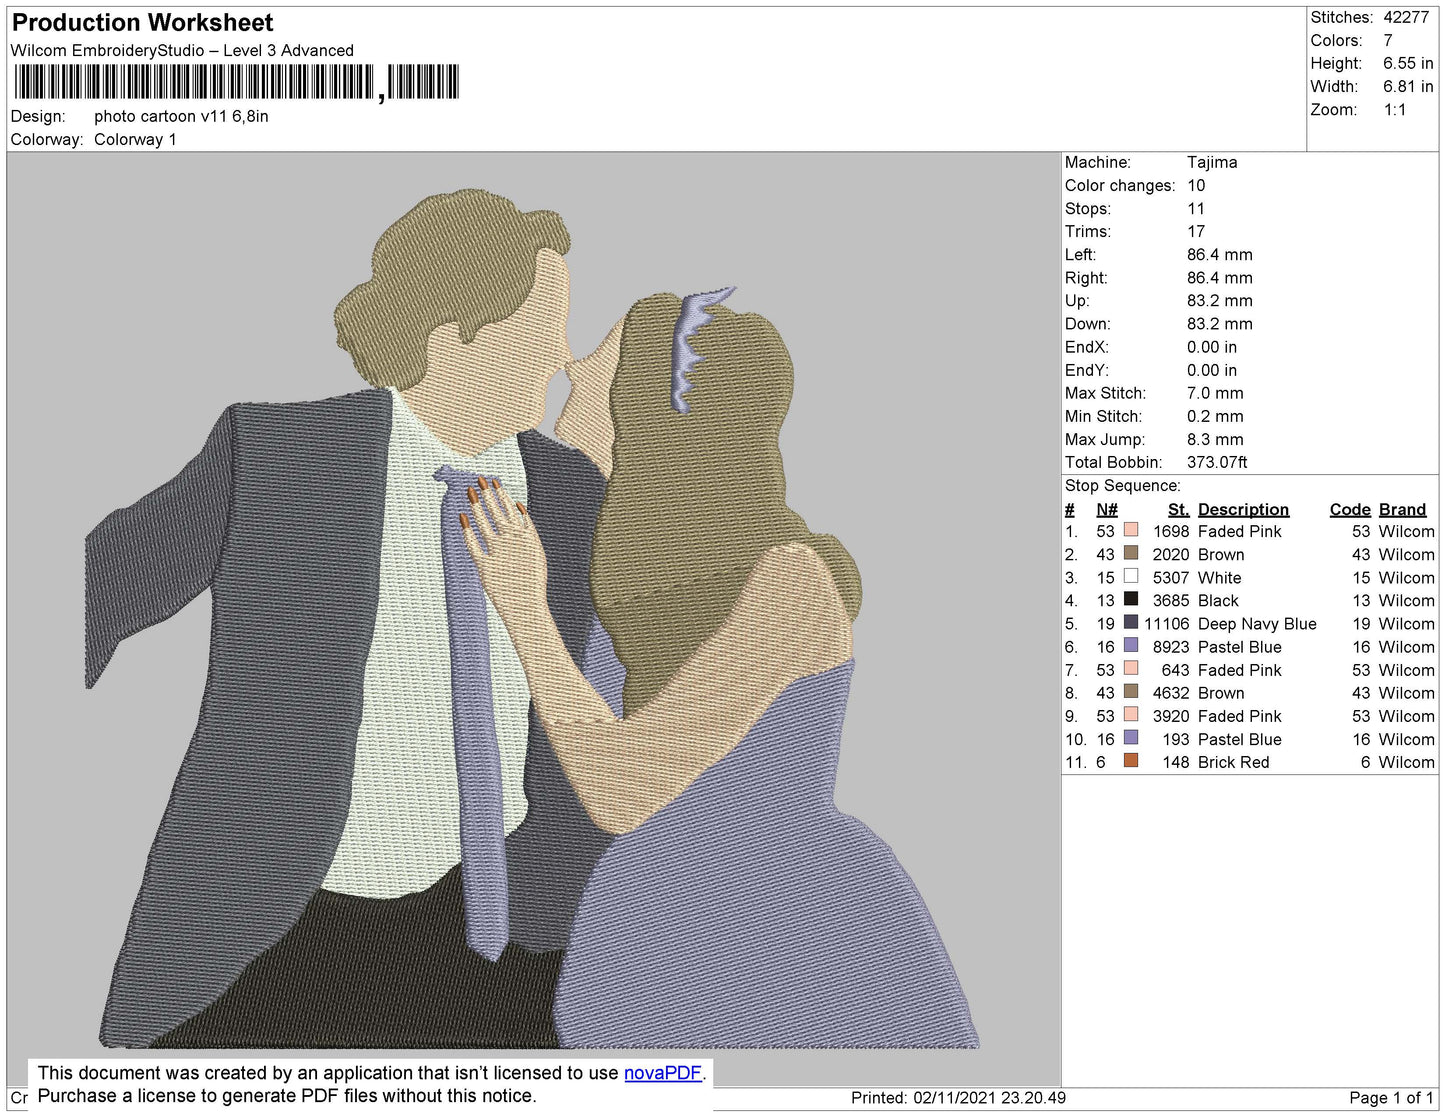Screen dimensions: 1445x1117
Task: Click the embroidery design preview image
Action: [533, 617]
